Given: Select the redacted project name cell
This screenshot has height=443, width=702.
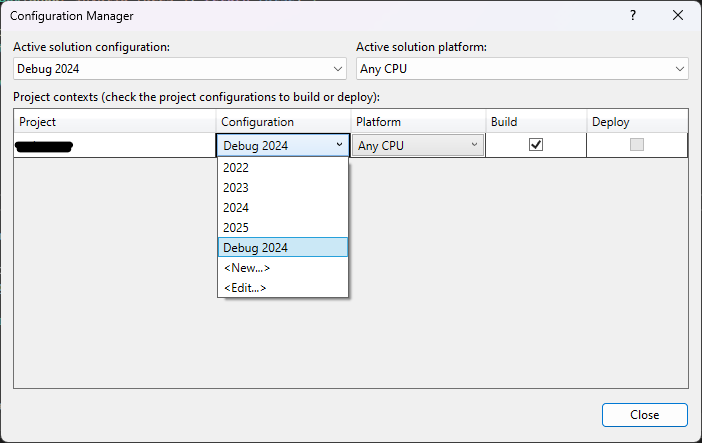Looking at the screenshot, I should [x=115, y=146].
